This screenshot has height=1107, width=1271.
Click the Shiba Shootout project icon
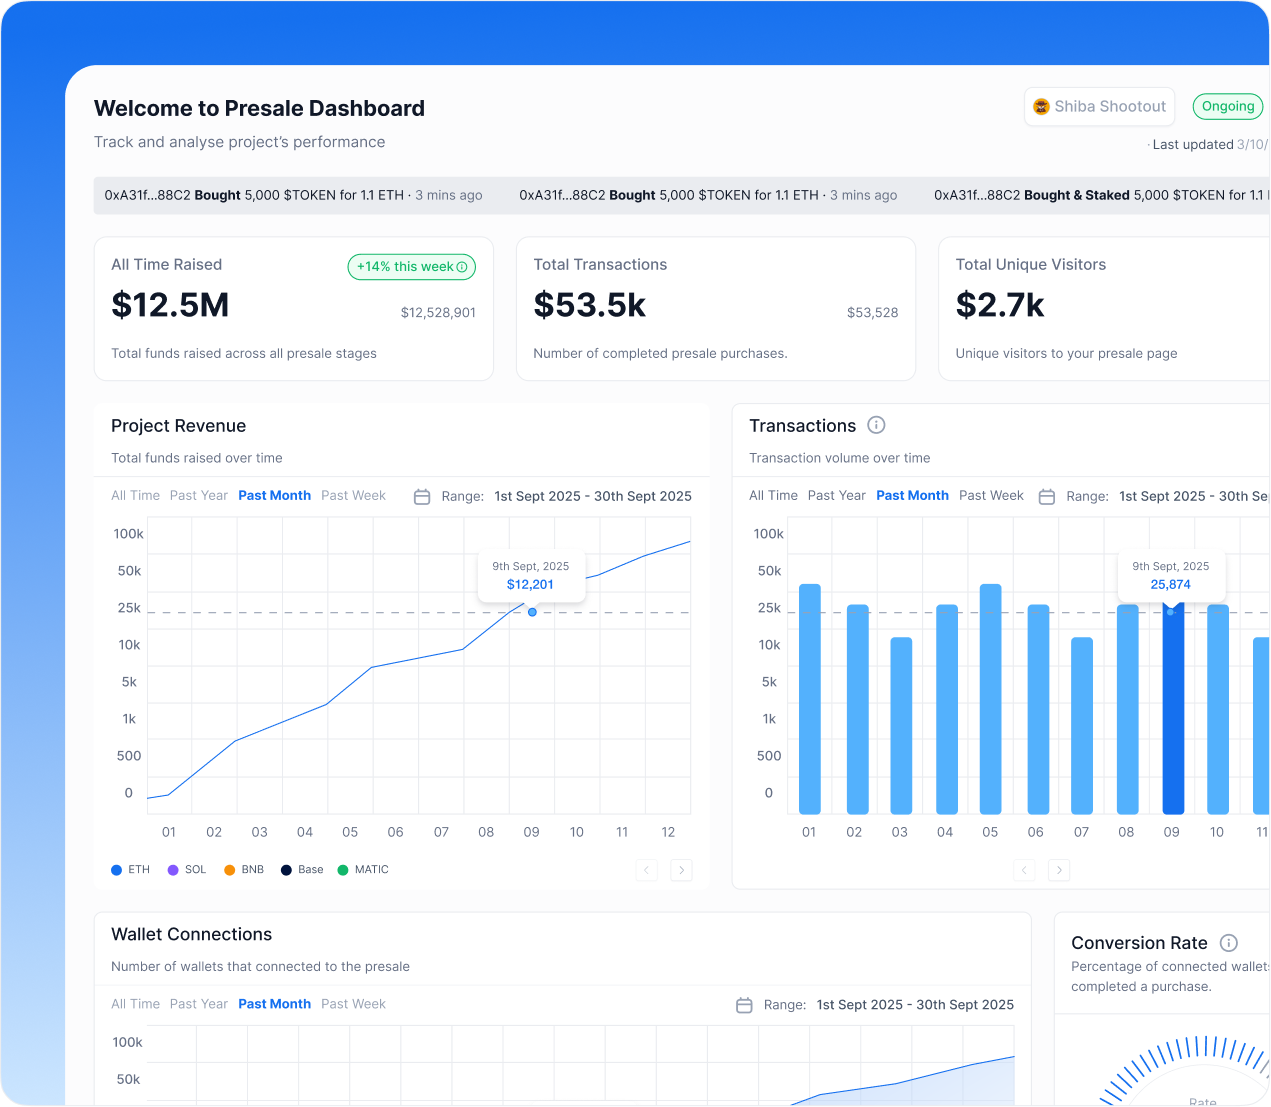pyautogui.click(x=1041, y=107)
